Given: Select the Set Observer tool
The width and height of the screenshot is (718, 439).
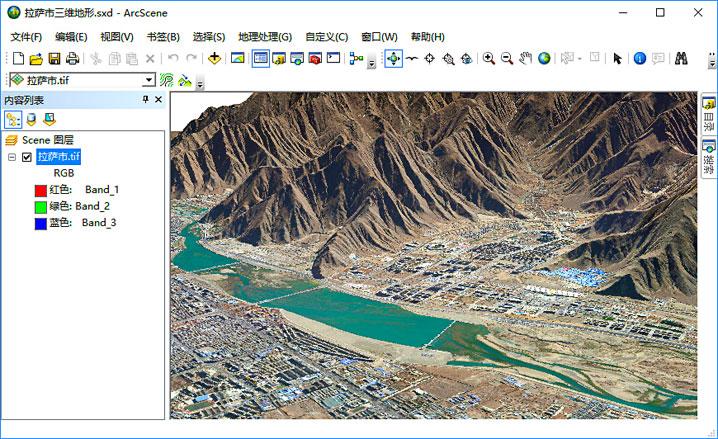Looking at the screenshot, I should tap(466, 59).
